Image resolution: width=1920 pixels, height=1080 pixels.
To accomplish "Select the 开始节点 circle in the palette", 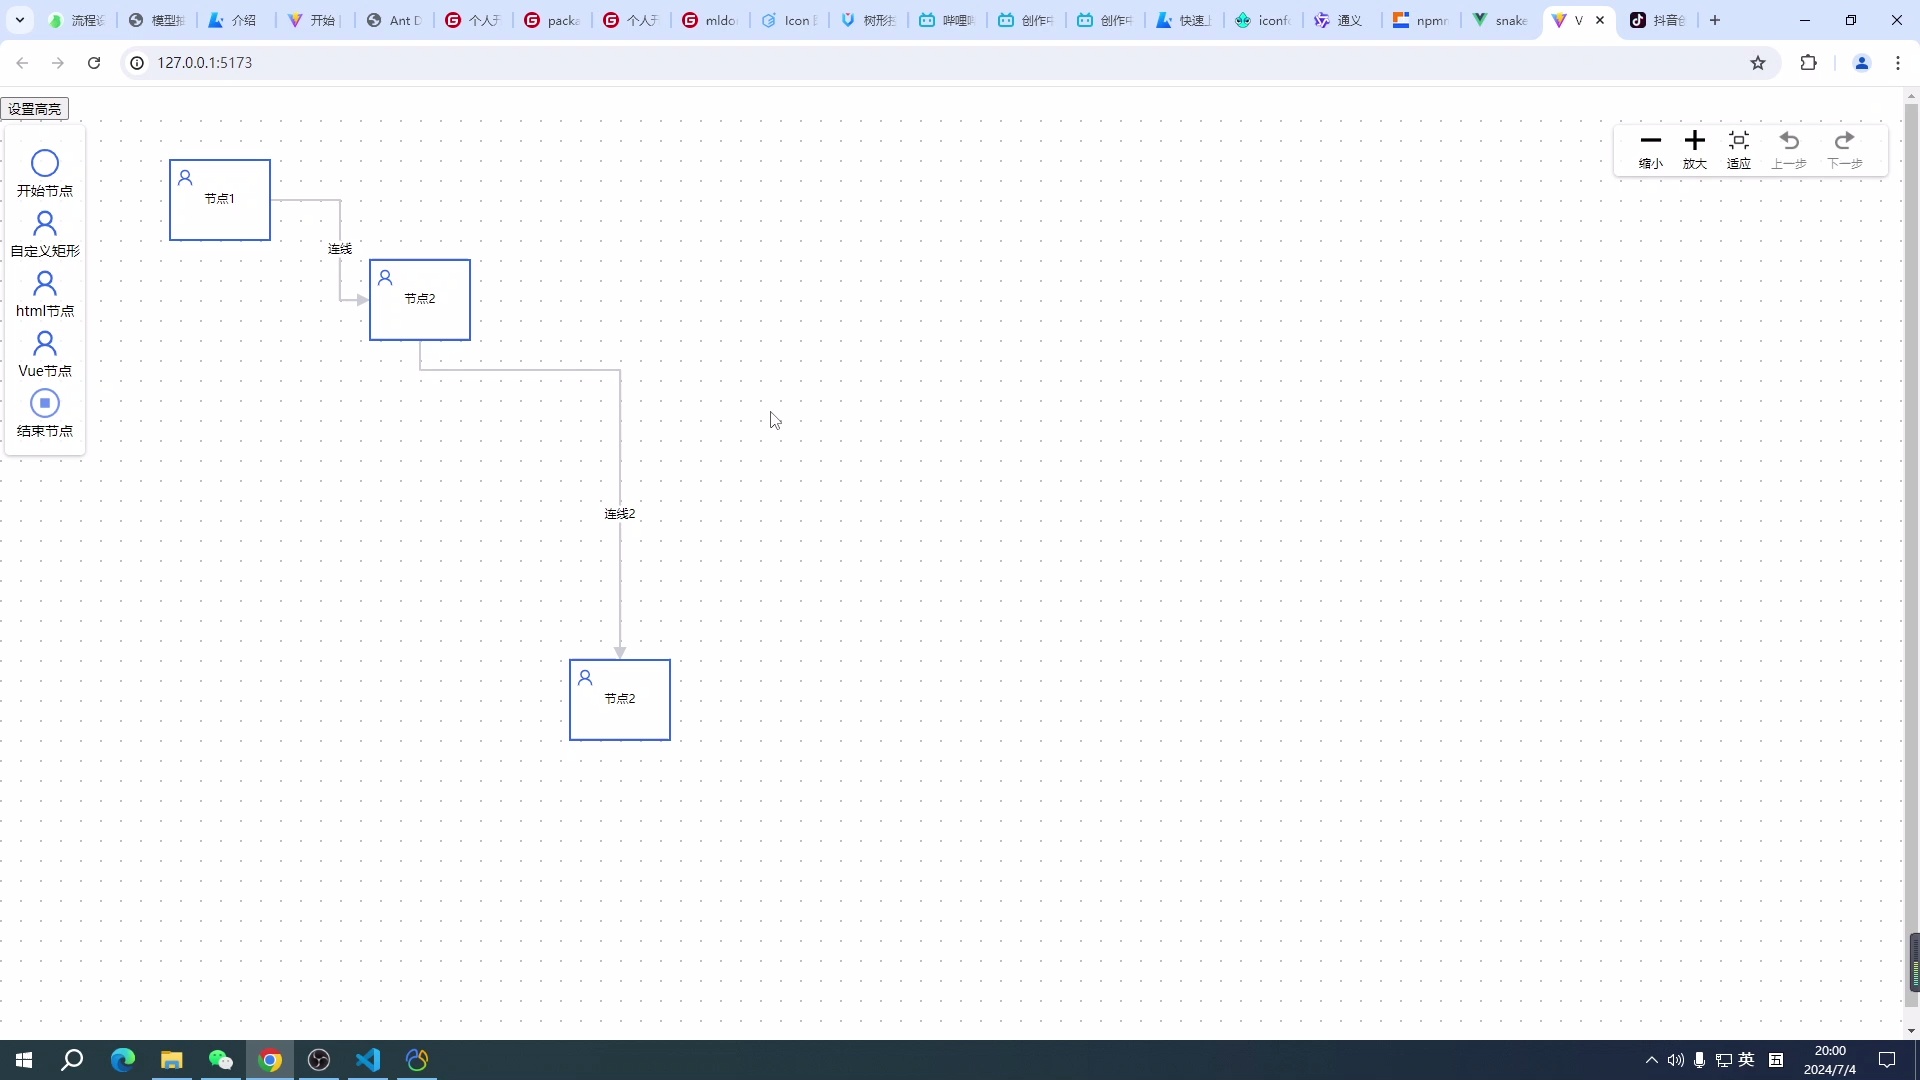I will [x=43, y=162].
